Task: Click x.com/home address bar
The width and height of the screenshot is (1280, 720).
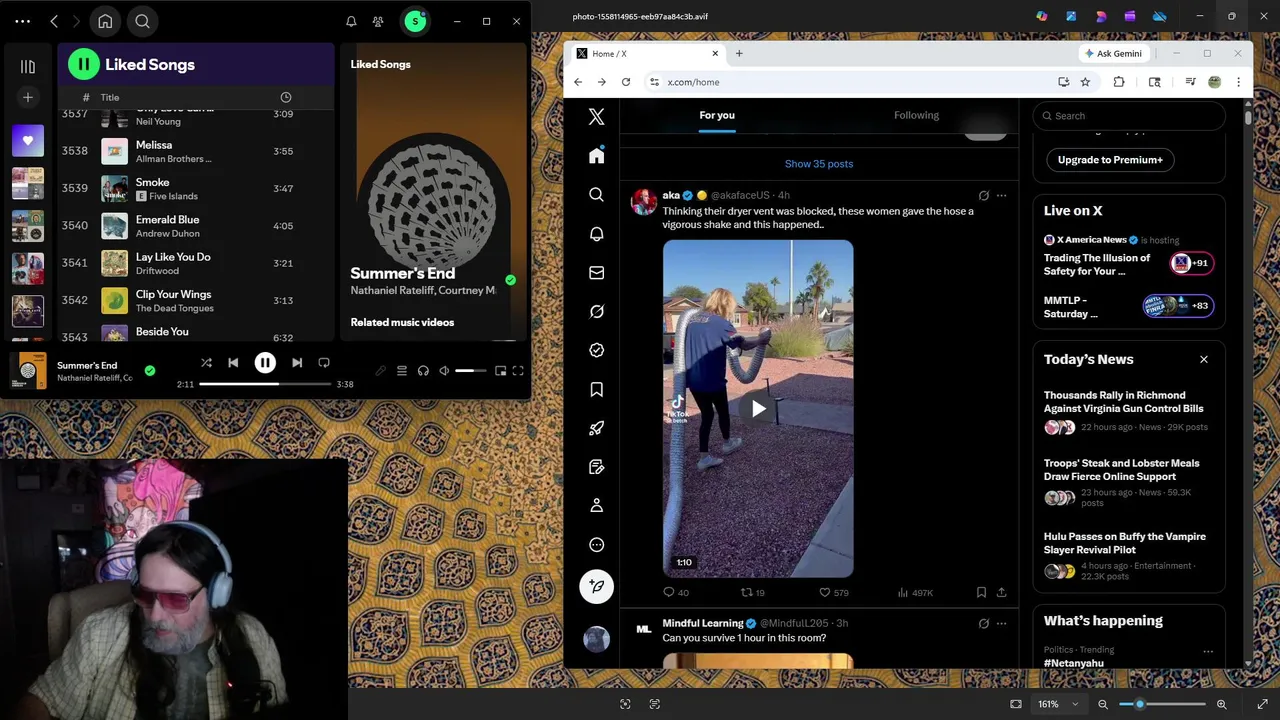Action: tap(850, 82)
